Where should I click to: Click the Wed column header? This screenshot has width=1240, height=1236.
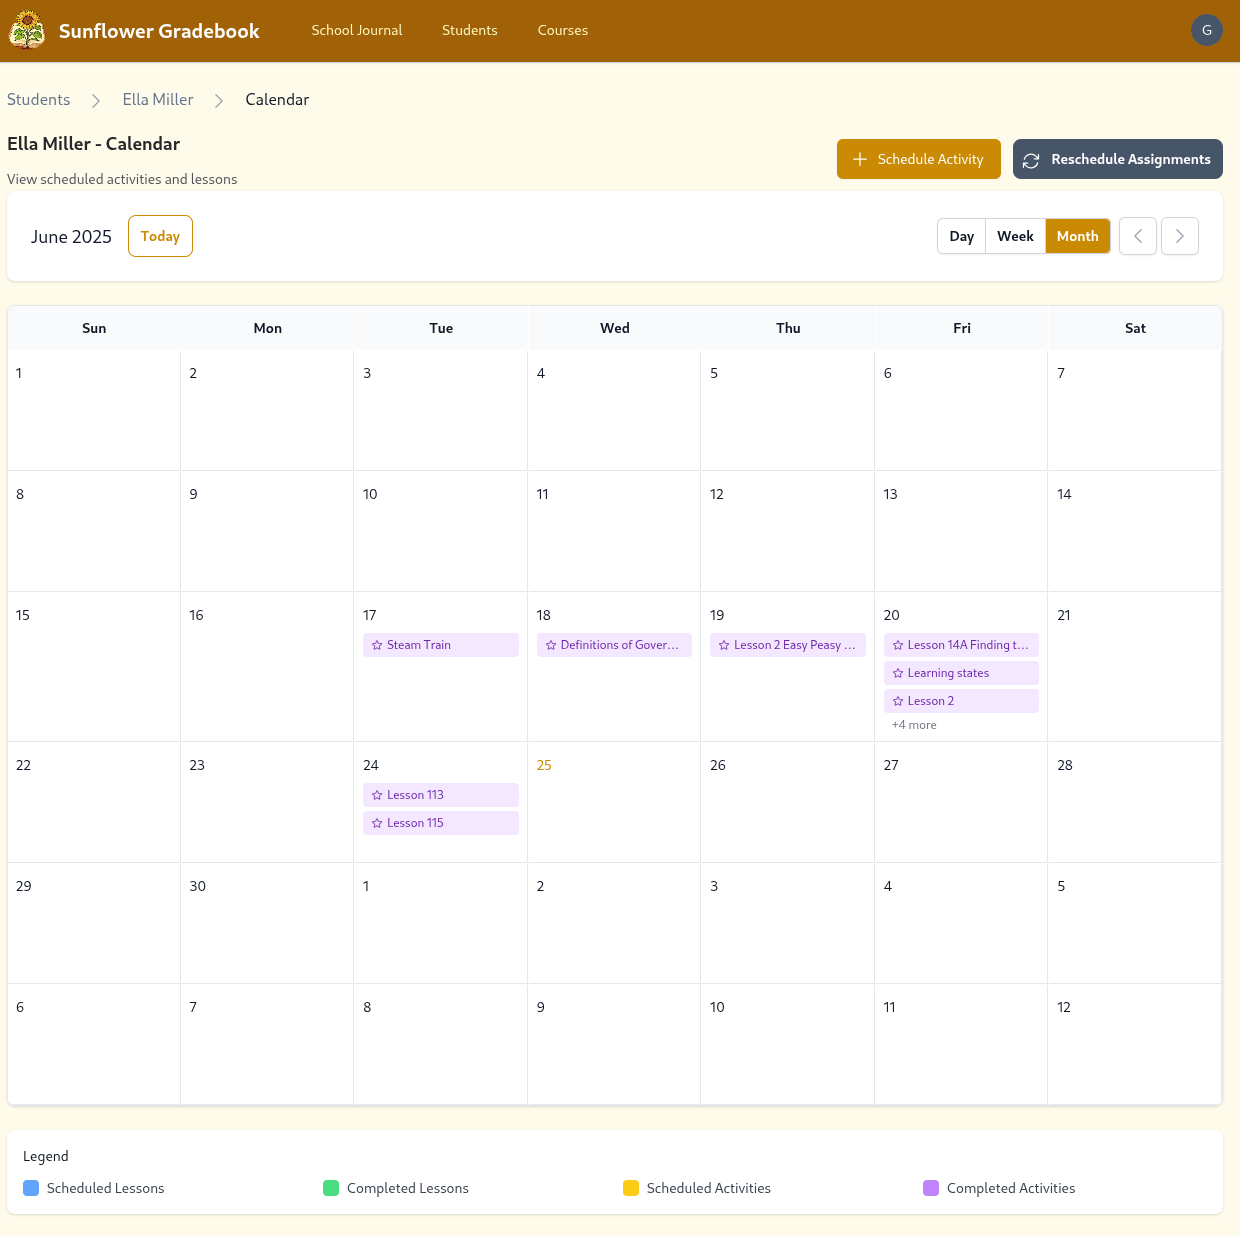615,328
